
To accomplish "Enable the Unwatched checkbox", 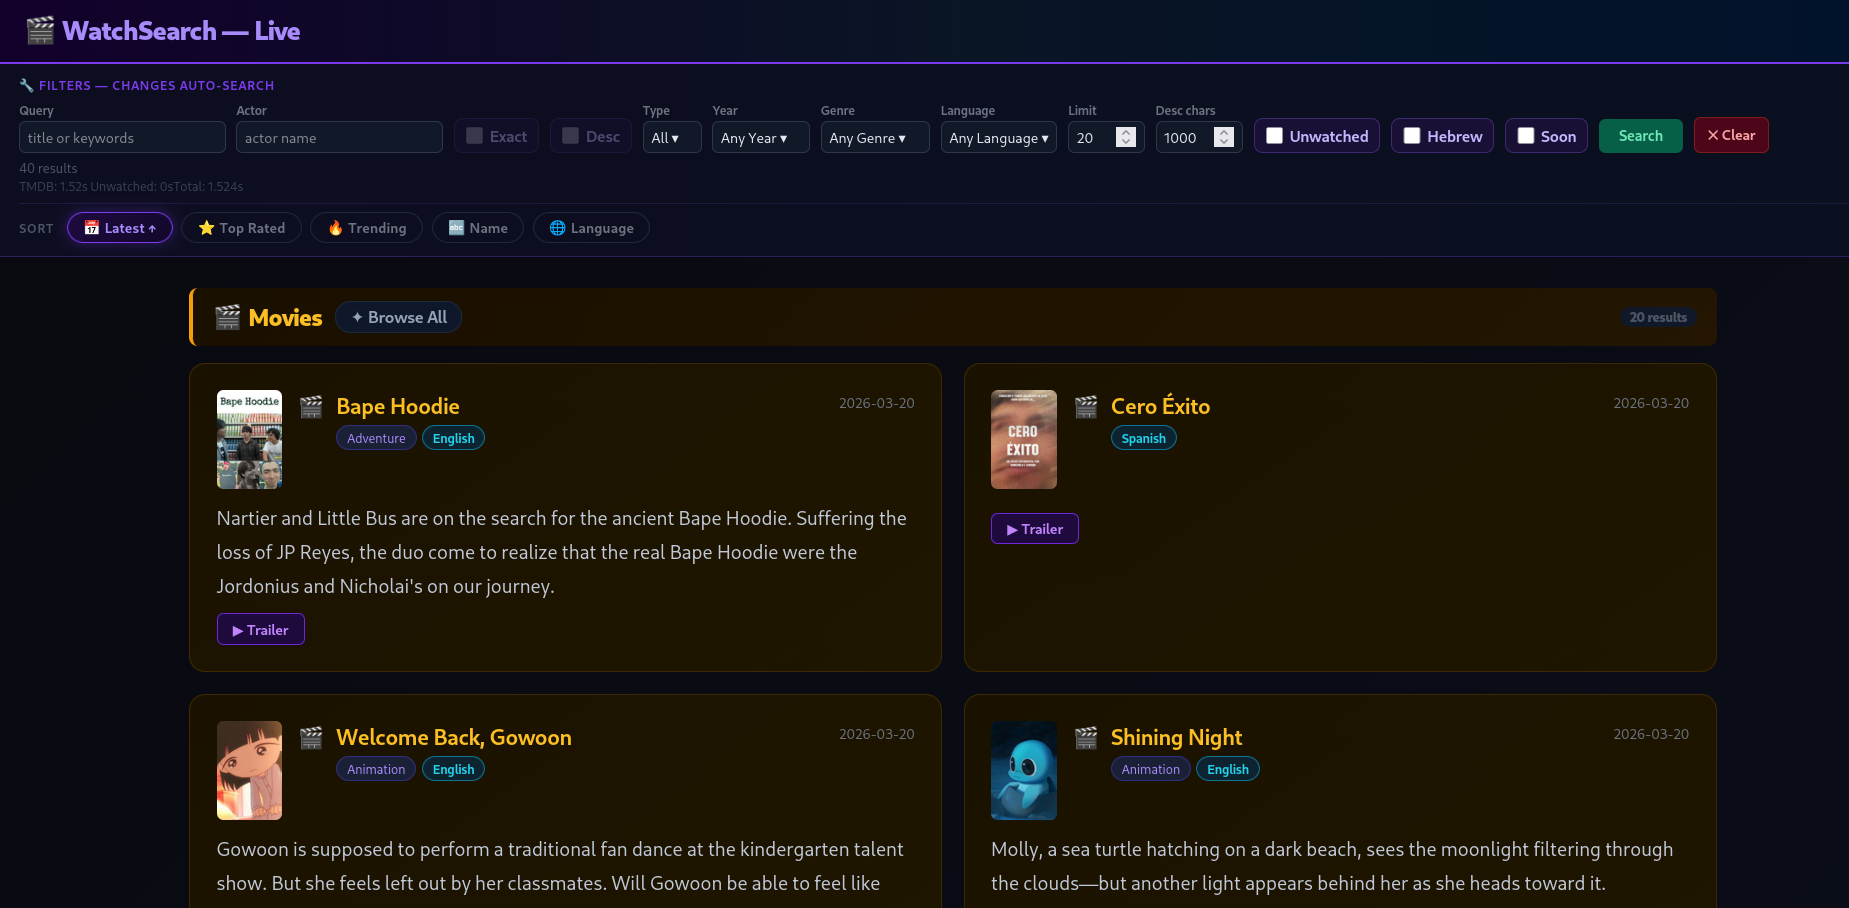I will (1275, 136).
